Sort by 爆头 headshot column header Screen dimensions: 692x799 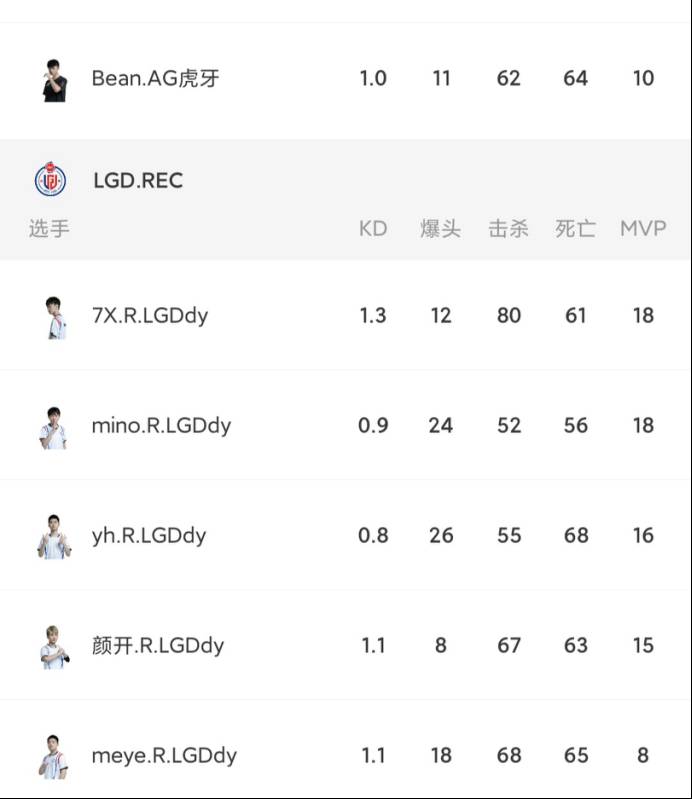pyautogui.click(x=440, y=228)
